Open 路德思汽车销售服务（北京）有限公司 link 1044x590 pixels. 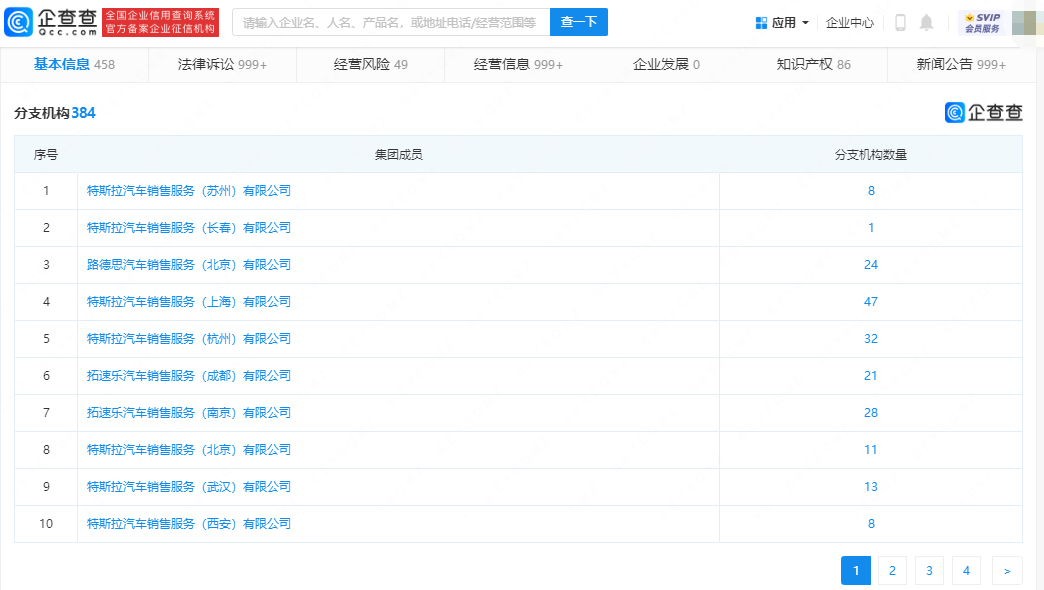[188, 265]
